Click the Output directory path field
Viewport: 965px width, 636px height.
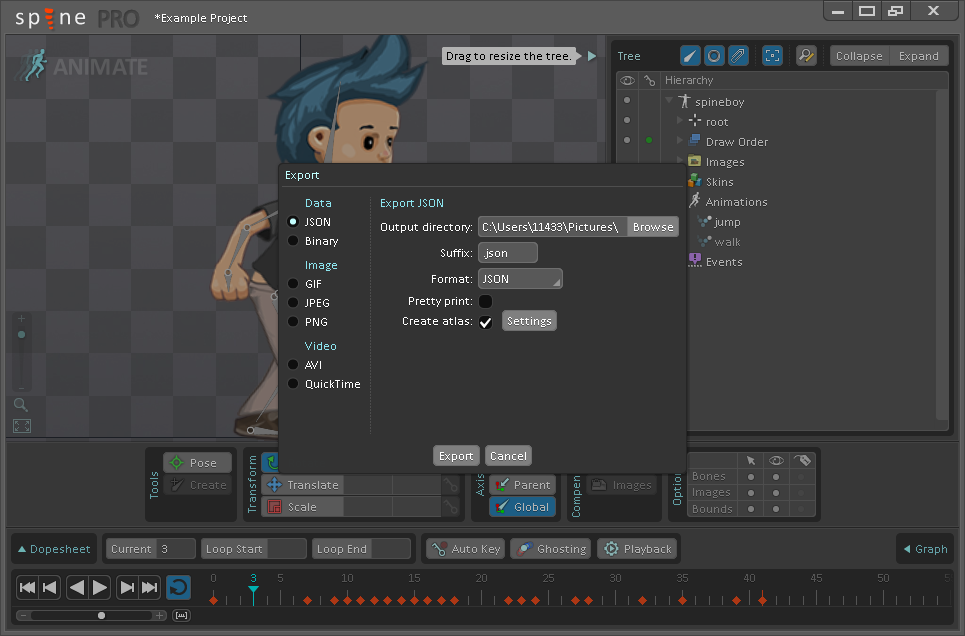point(553,227)
